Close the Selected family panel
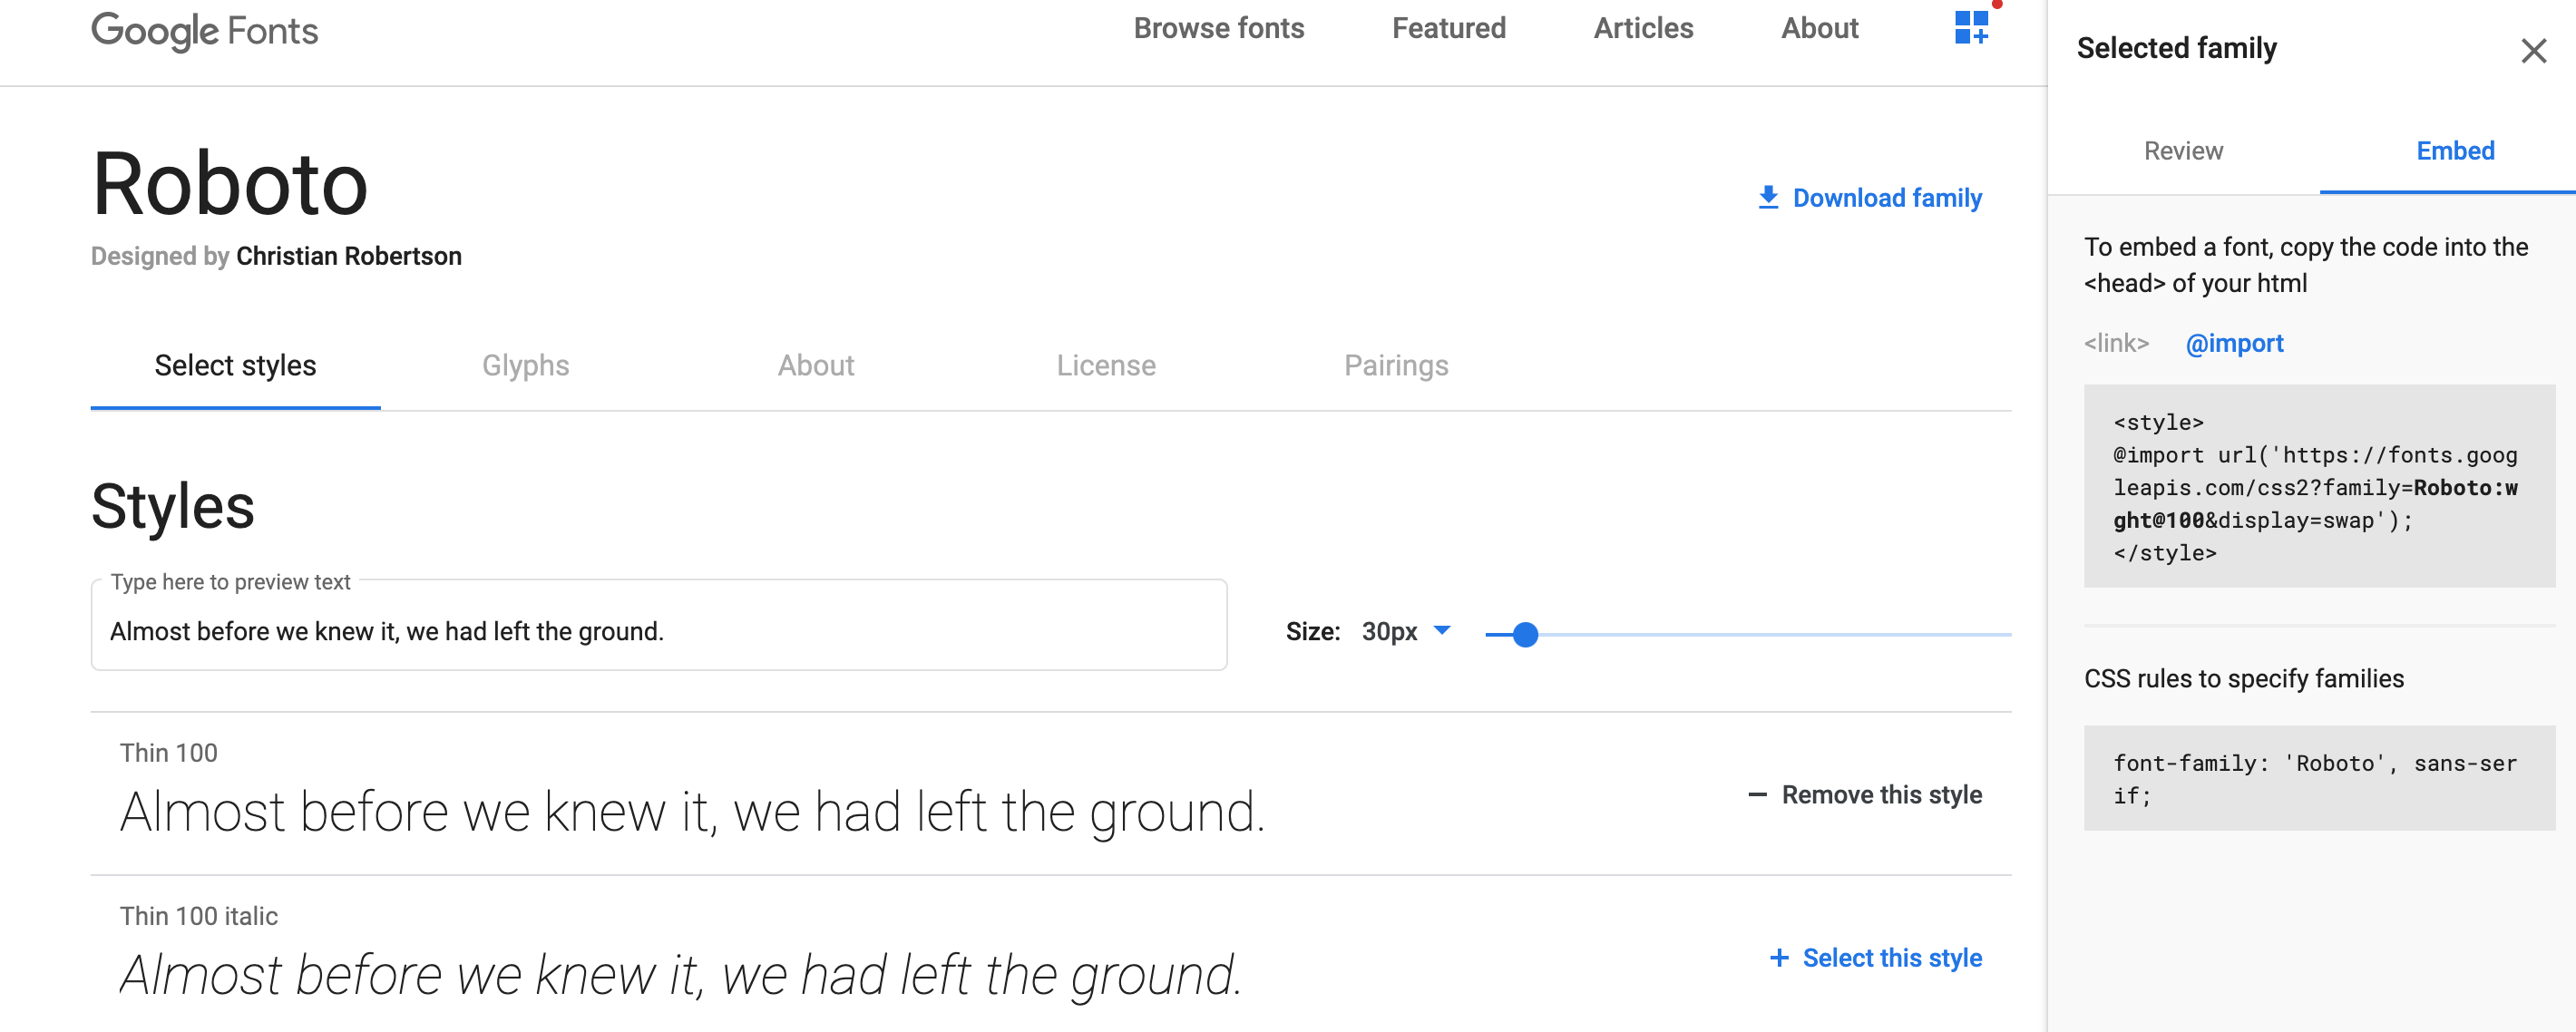 click(x=2533, y=51)
